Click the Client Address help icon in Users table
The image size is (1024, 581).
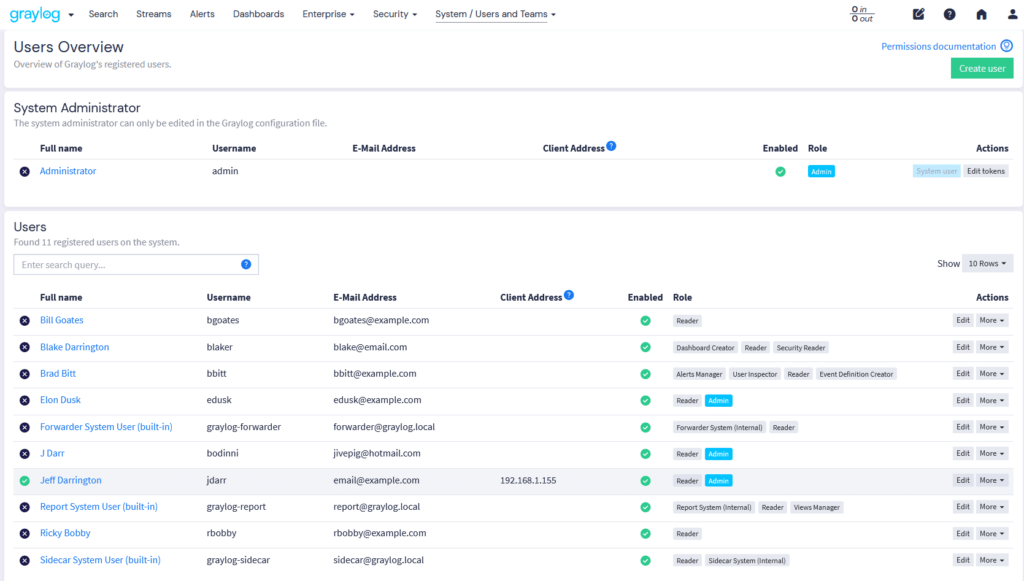click(x=569, y=296)
